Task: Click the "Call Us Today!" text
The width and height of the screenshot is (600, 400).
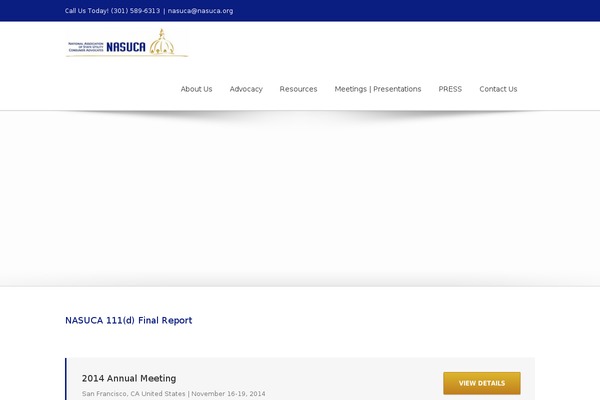Action: tap(86, 11)
